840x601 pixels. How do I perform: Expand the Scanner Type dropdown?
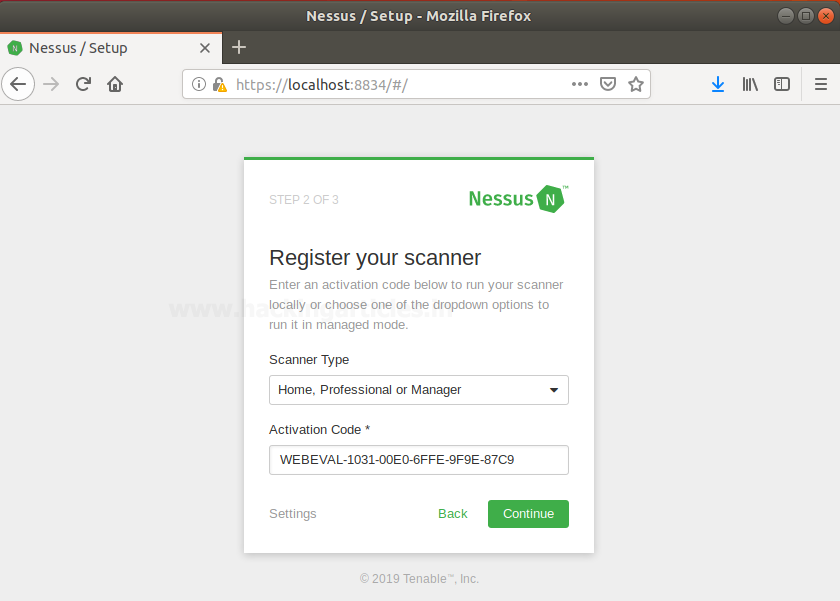point(418,390)
